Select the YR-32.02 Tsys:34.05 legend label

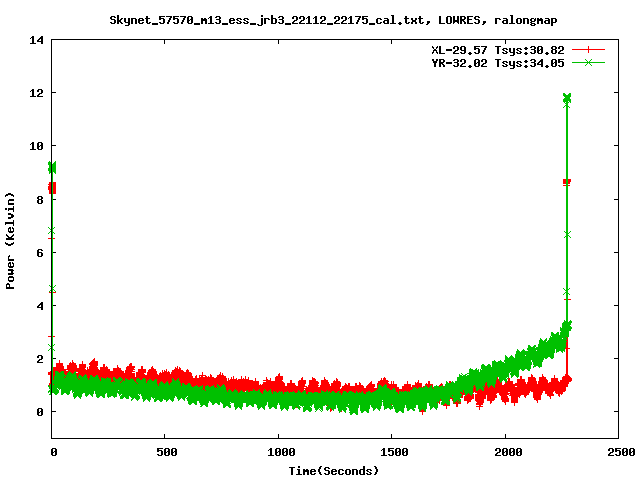tap(498, 63)
